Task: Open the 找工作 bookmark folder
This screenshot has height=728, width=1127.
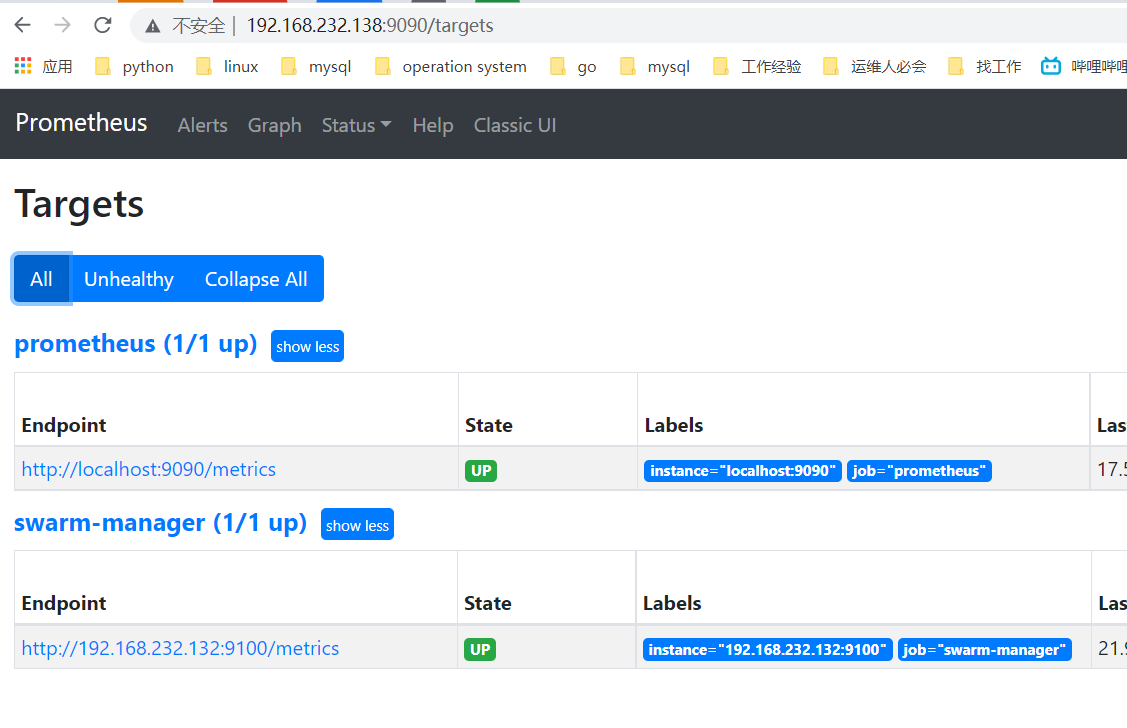Action: point(985,67)
